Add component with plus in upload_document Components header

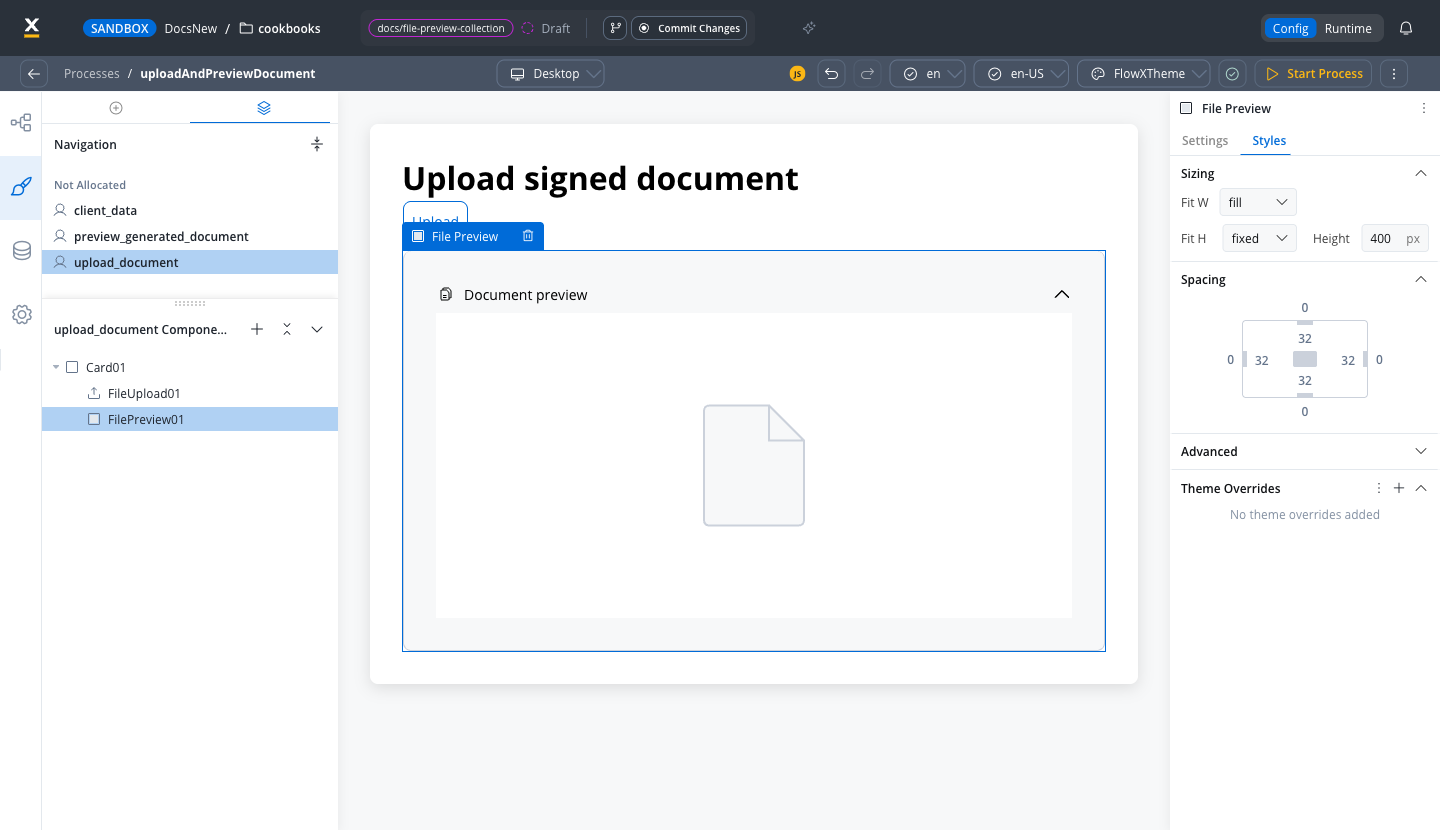coord(257,329)
